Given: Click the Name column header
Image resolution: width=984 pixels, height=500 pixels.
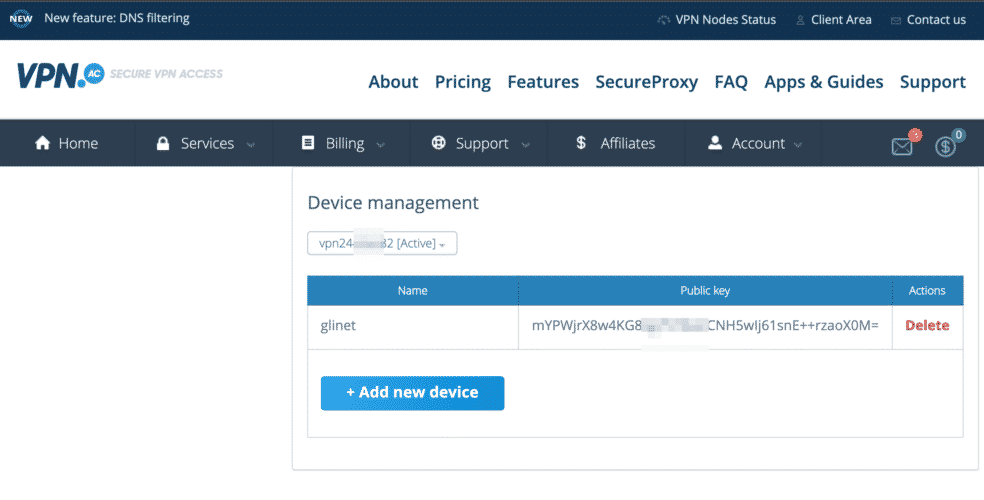Looking at the screenshot, I should click(412, 290).
